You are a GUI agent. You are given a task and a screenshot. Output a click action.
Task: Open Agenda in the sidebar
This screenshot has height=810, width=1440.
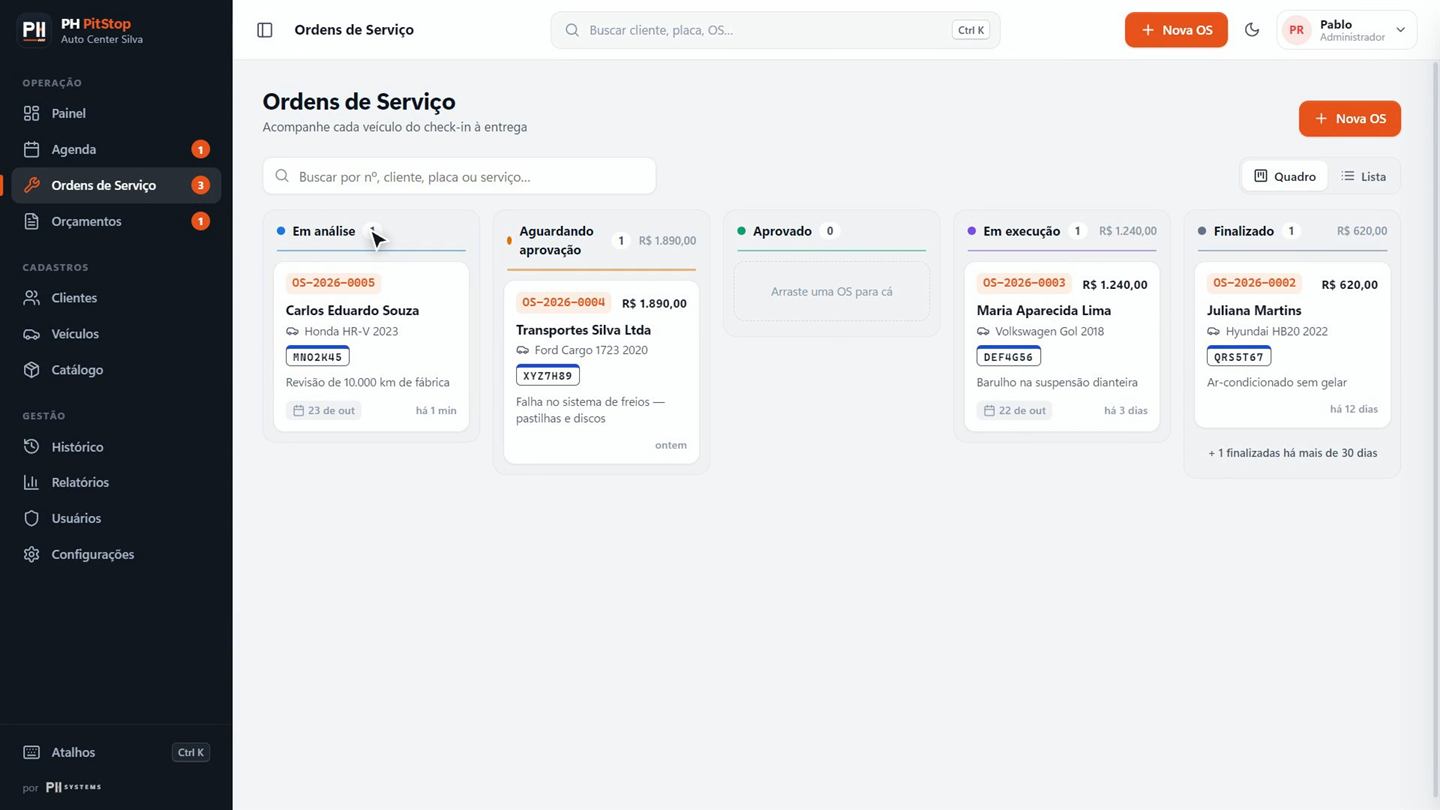click(x=116, y=149)
